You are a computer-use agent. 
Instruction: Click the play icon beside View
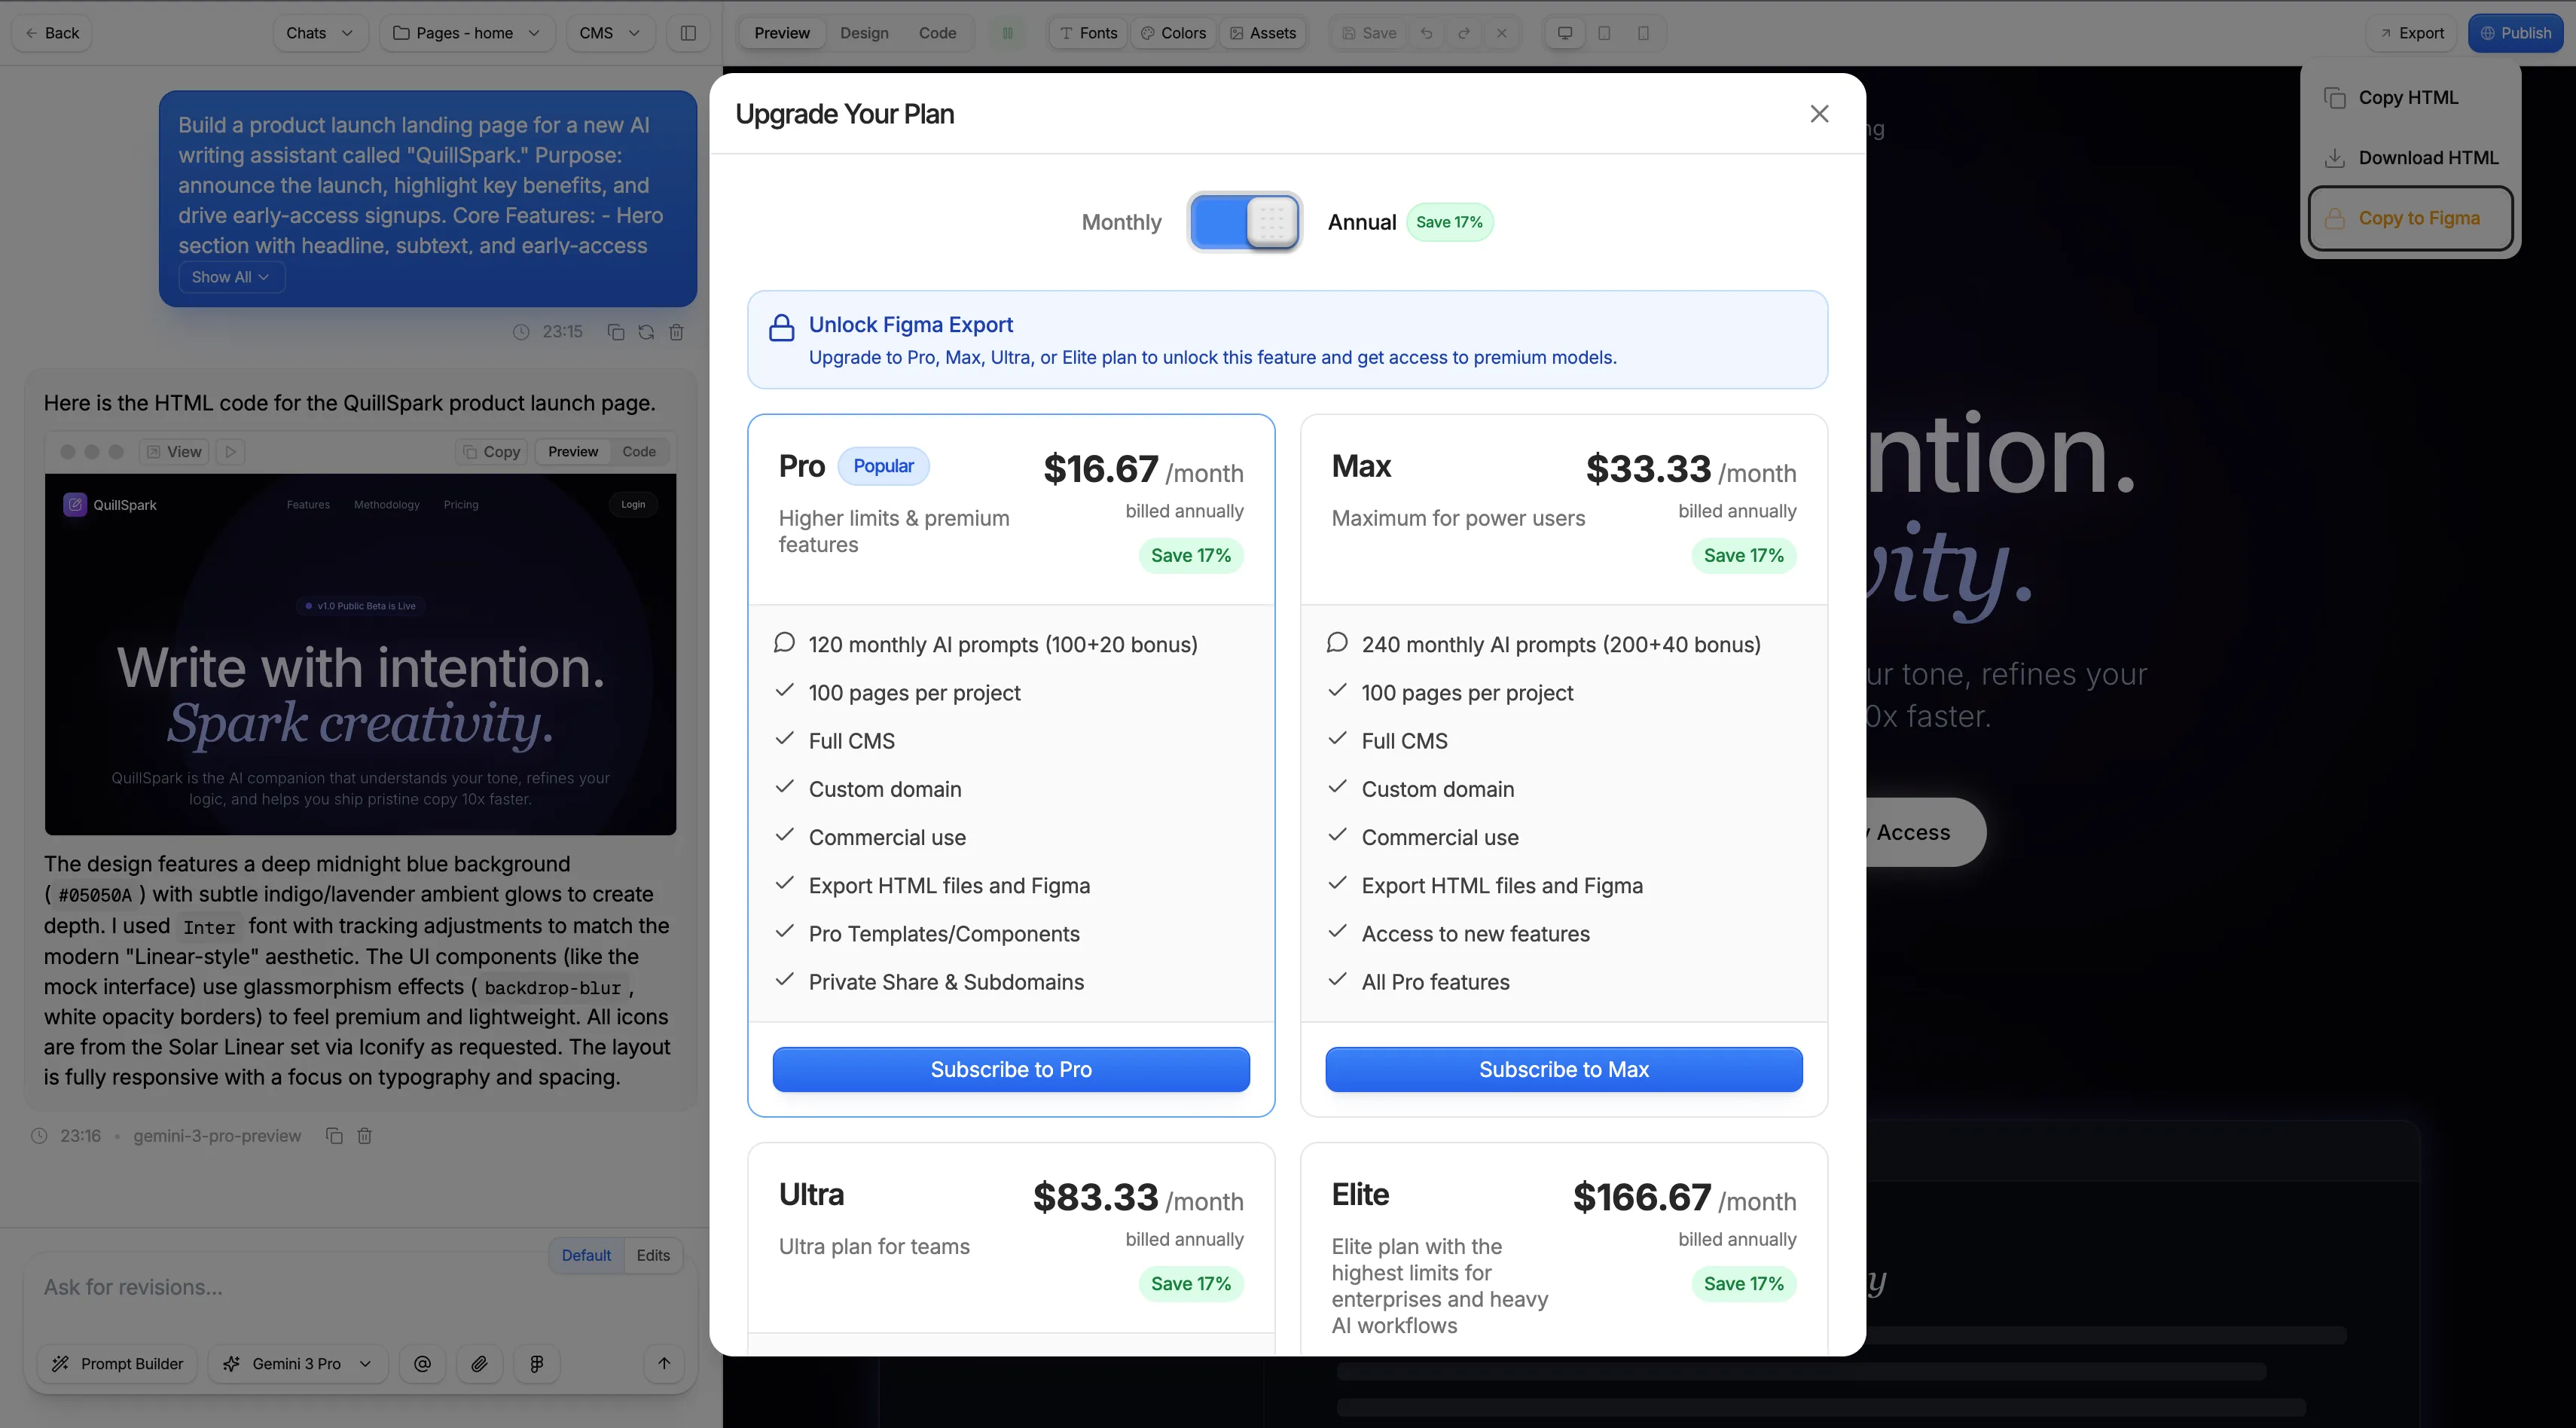pyautogui.click(x=231, y=452)
